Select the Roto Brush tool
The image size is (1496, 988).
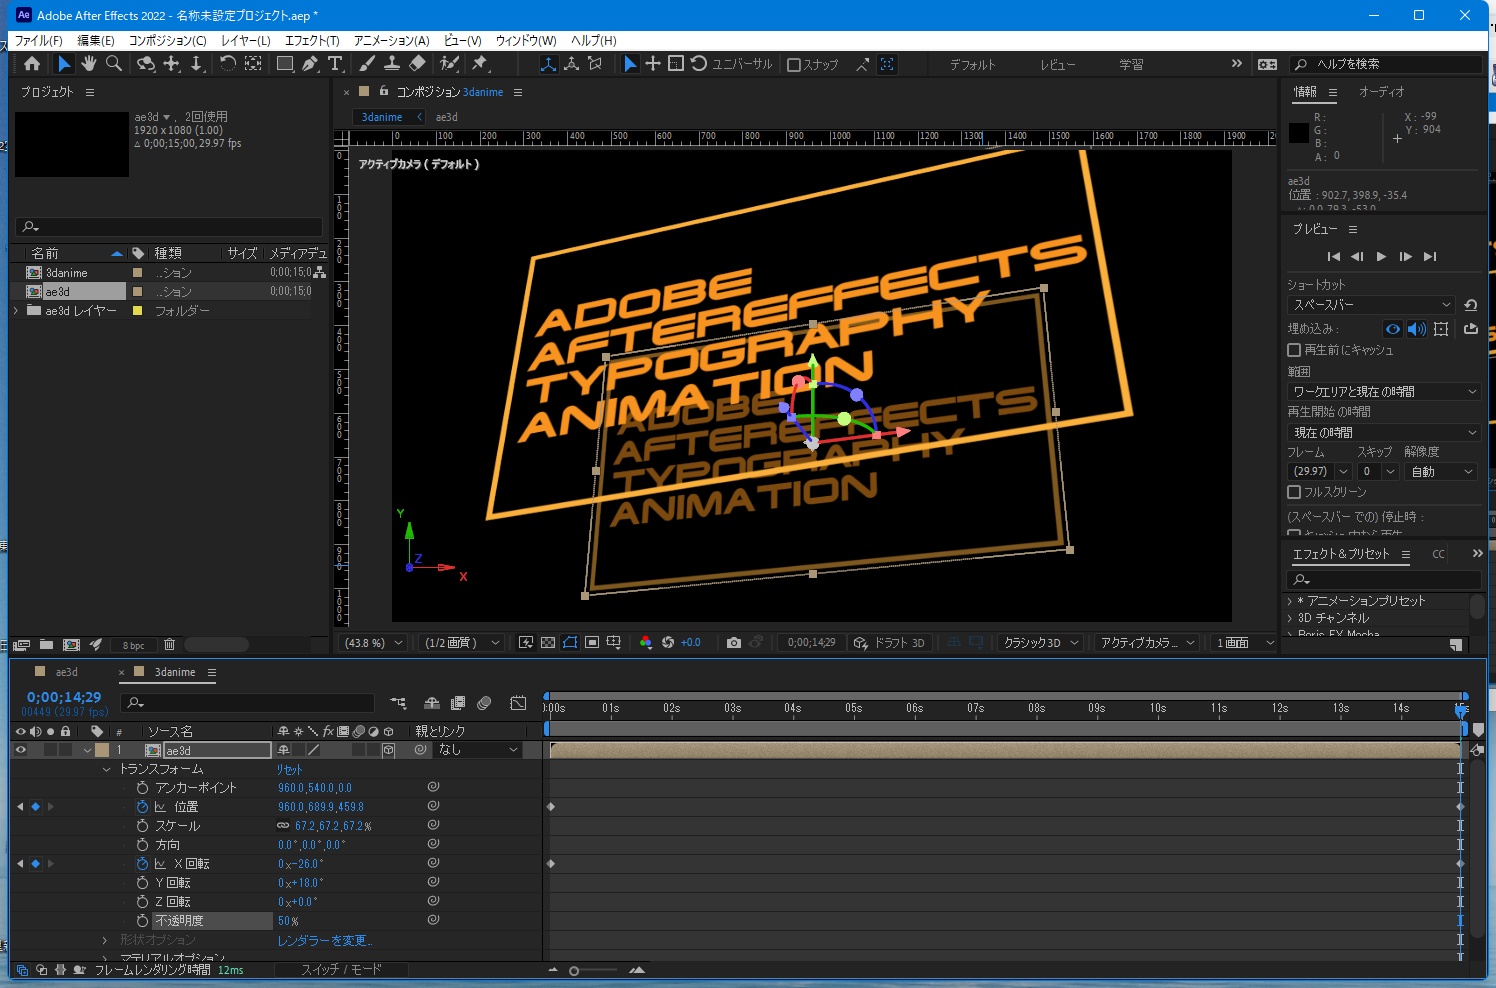[x=450, y=64]
